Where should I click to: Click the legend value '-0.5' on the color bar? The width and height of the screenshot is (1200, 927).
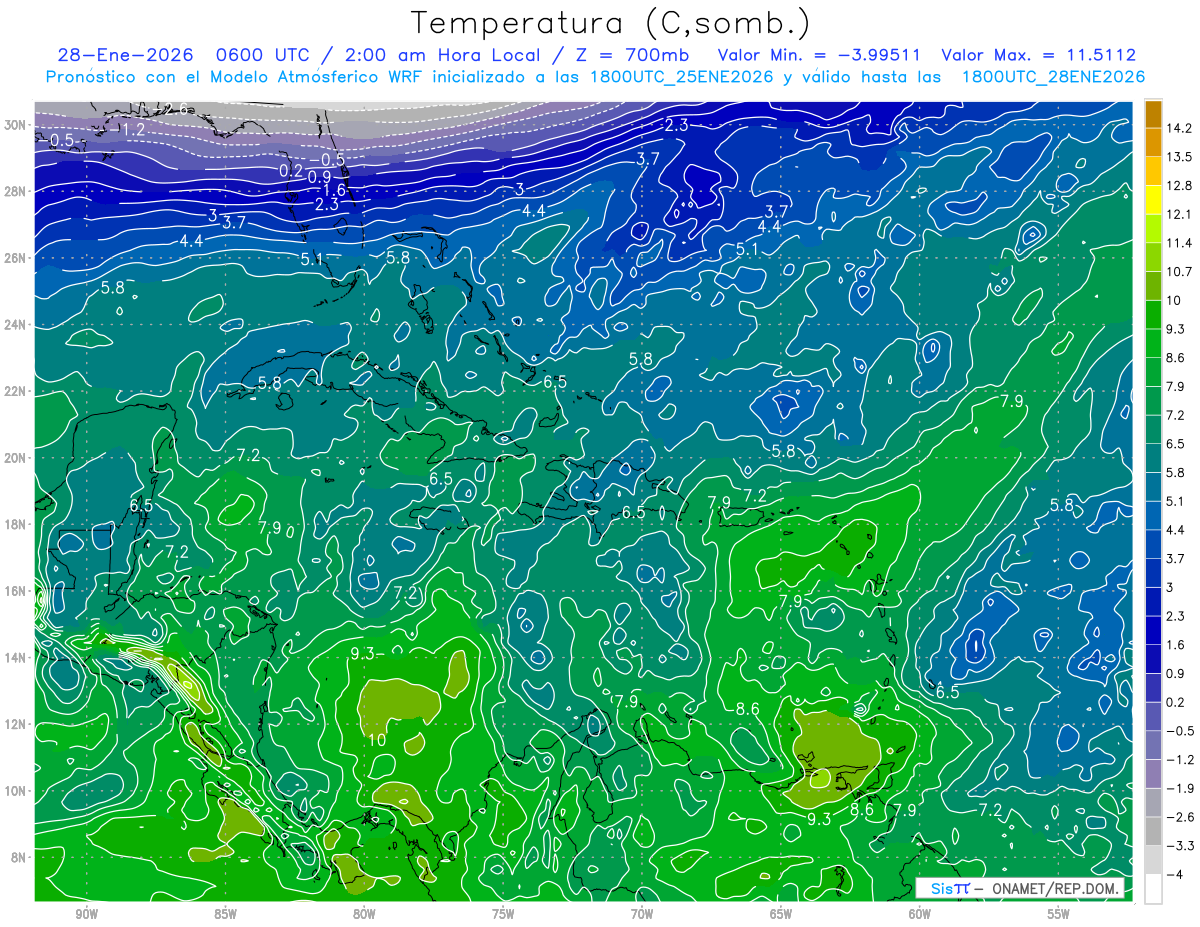tap(1180, 731)
